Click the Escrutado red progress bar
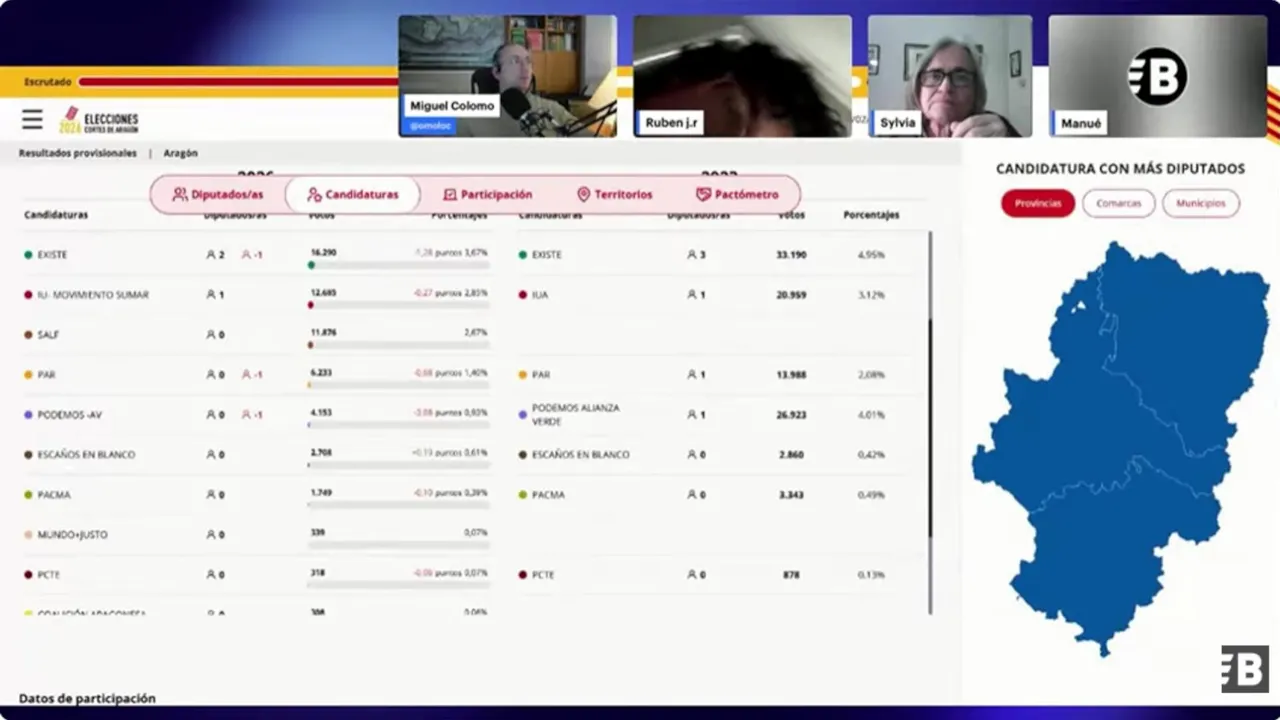Image resolution: width=1280 pixels, height=720 pixels. coord(238,82)
